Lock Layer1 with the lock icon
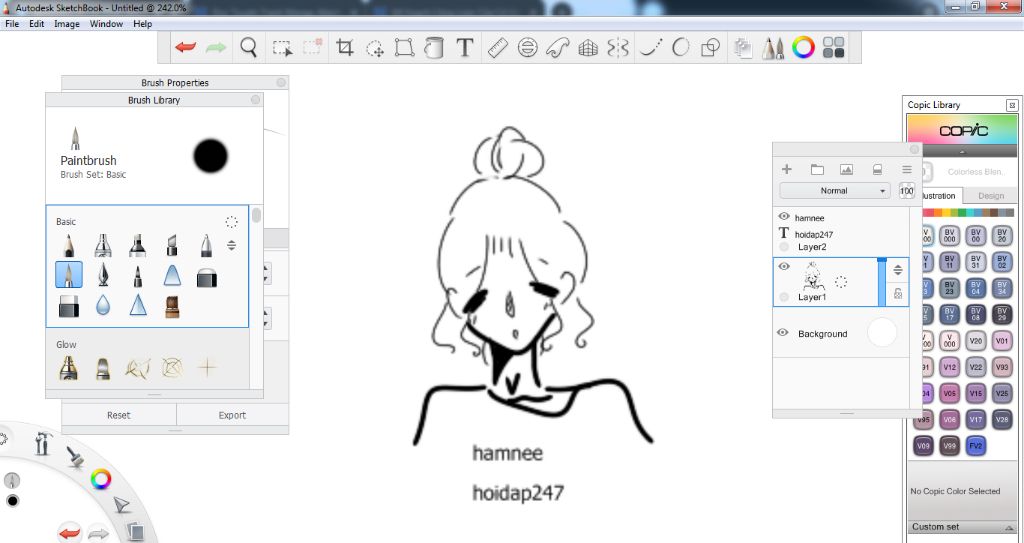The height and width of the screenshot is (543, 1024). [898, 293]
